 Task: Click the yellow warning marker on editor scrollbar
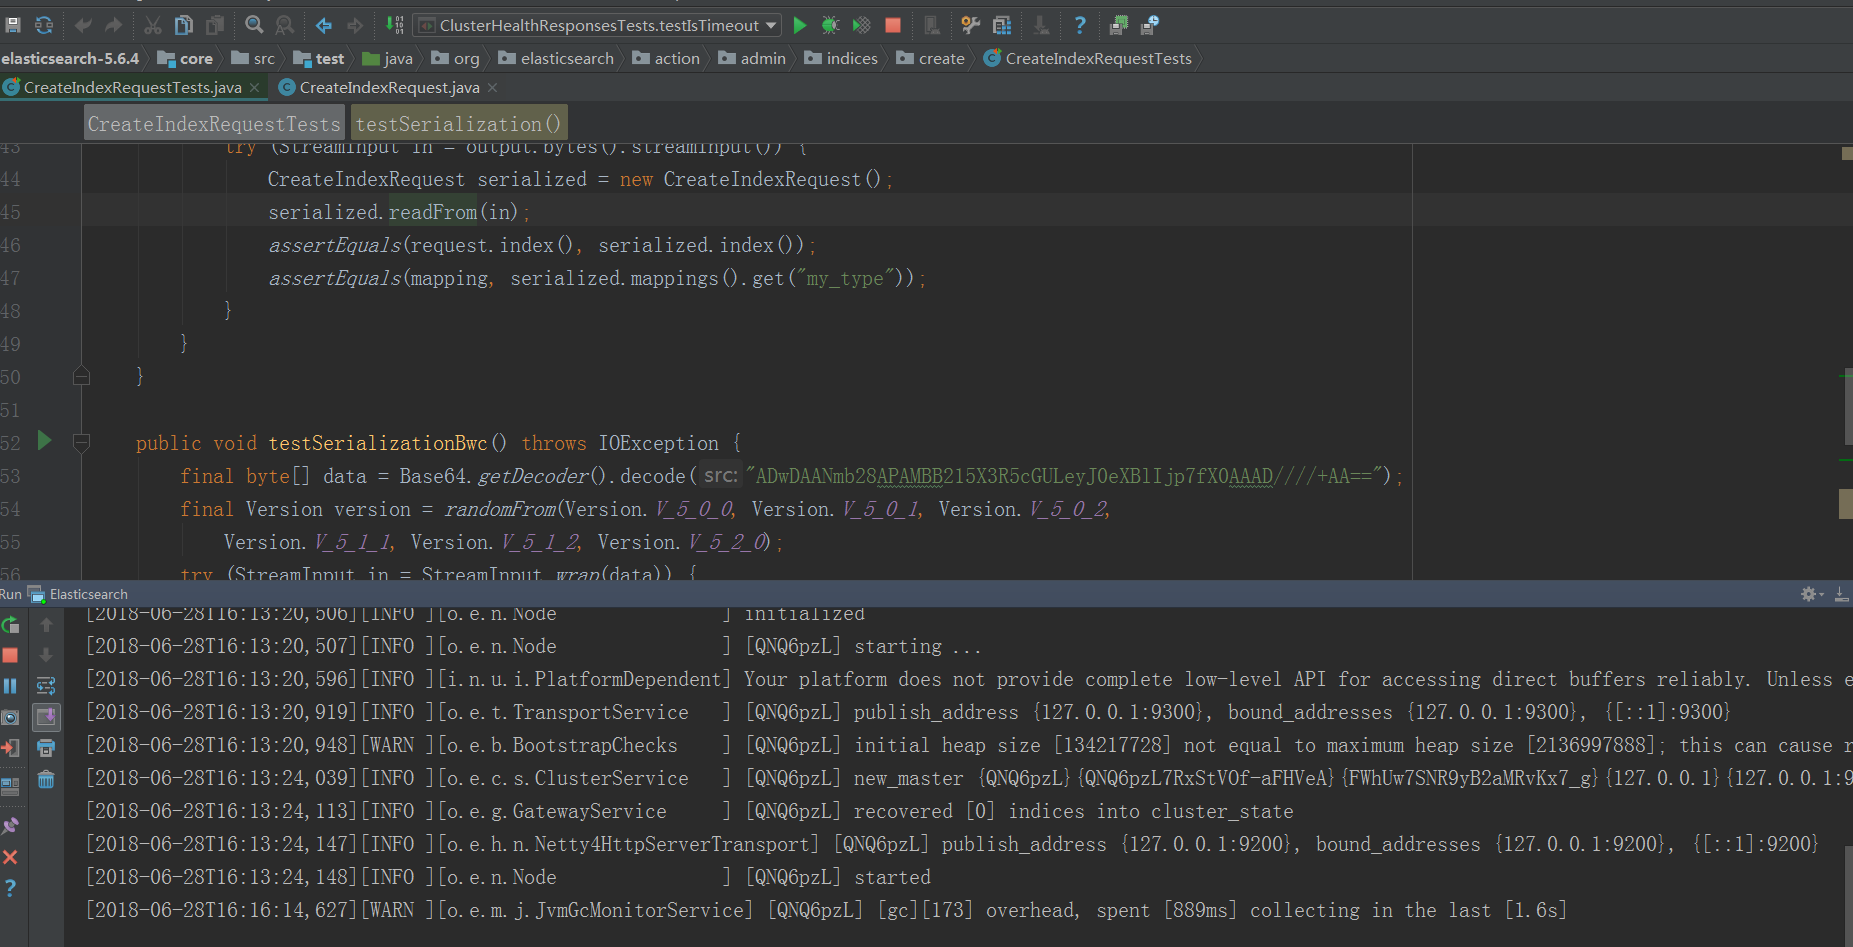click(1845, 503)
